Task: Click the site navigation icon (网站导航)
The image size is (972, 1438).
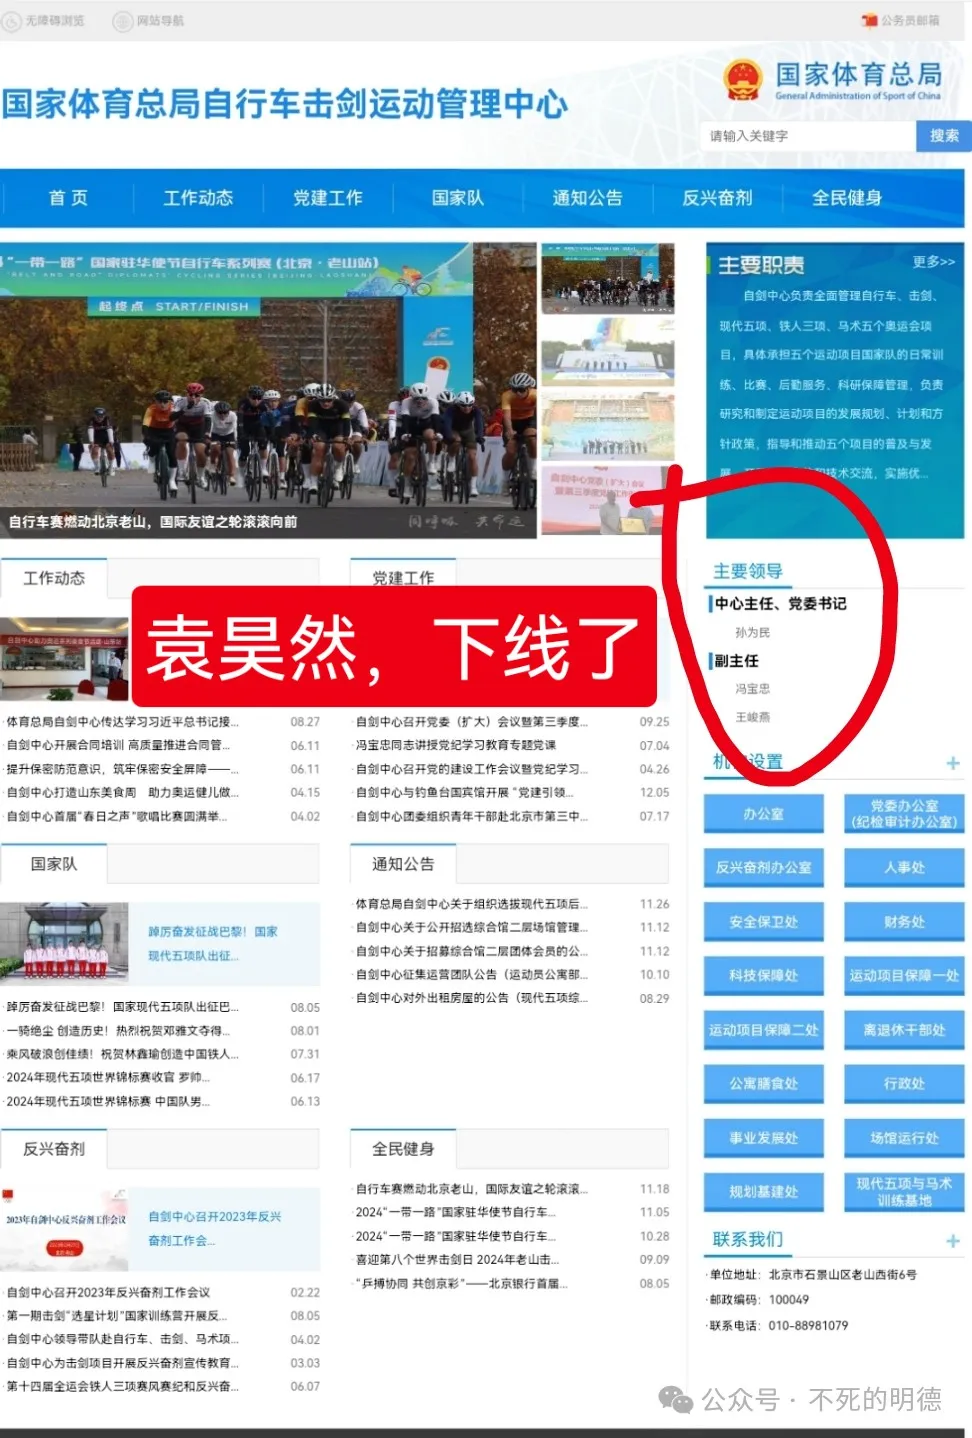Action: point(123,20)
